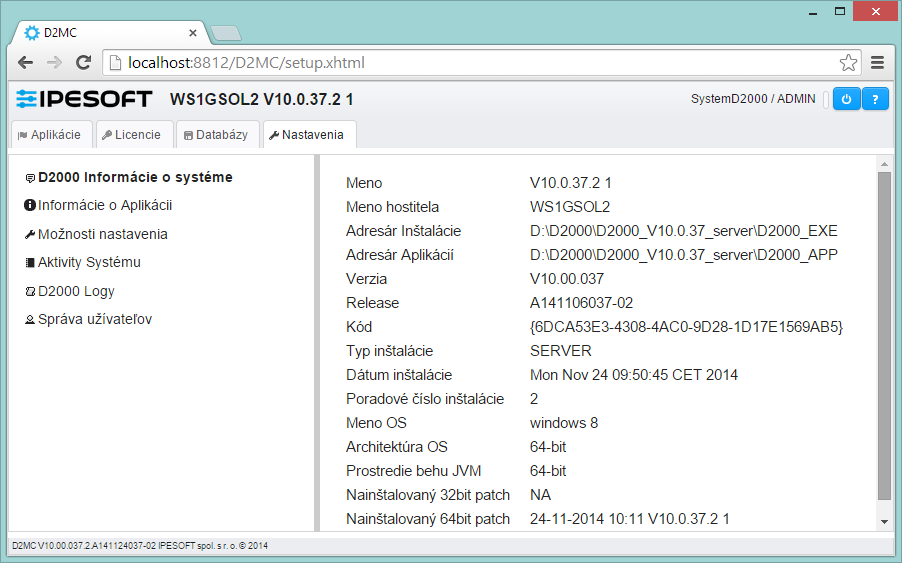Viewport: 902px width, 563px height.
Task: Click the address bar URL field
Action: coord(470,63)
